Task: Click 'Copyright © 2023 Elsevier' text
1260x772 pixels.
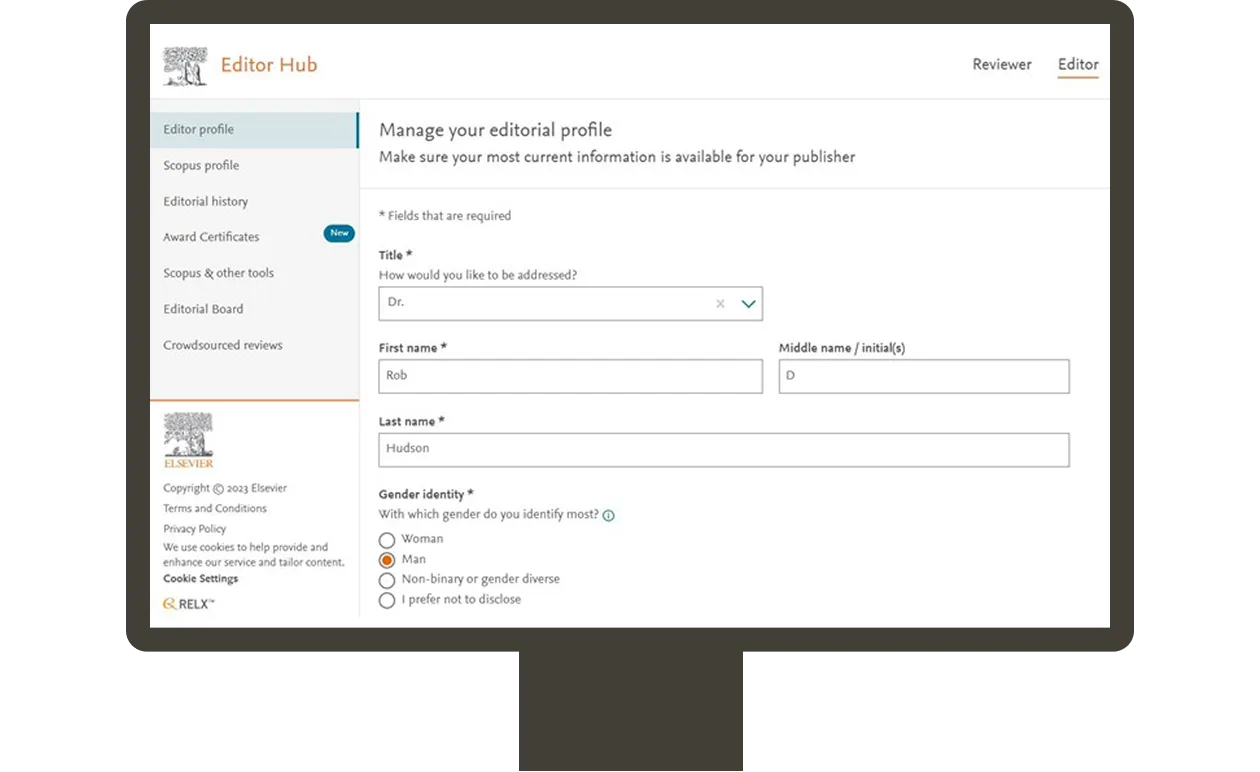Action: (225, 488)
